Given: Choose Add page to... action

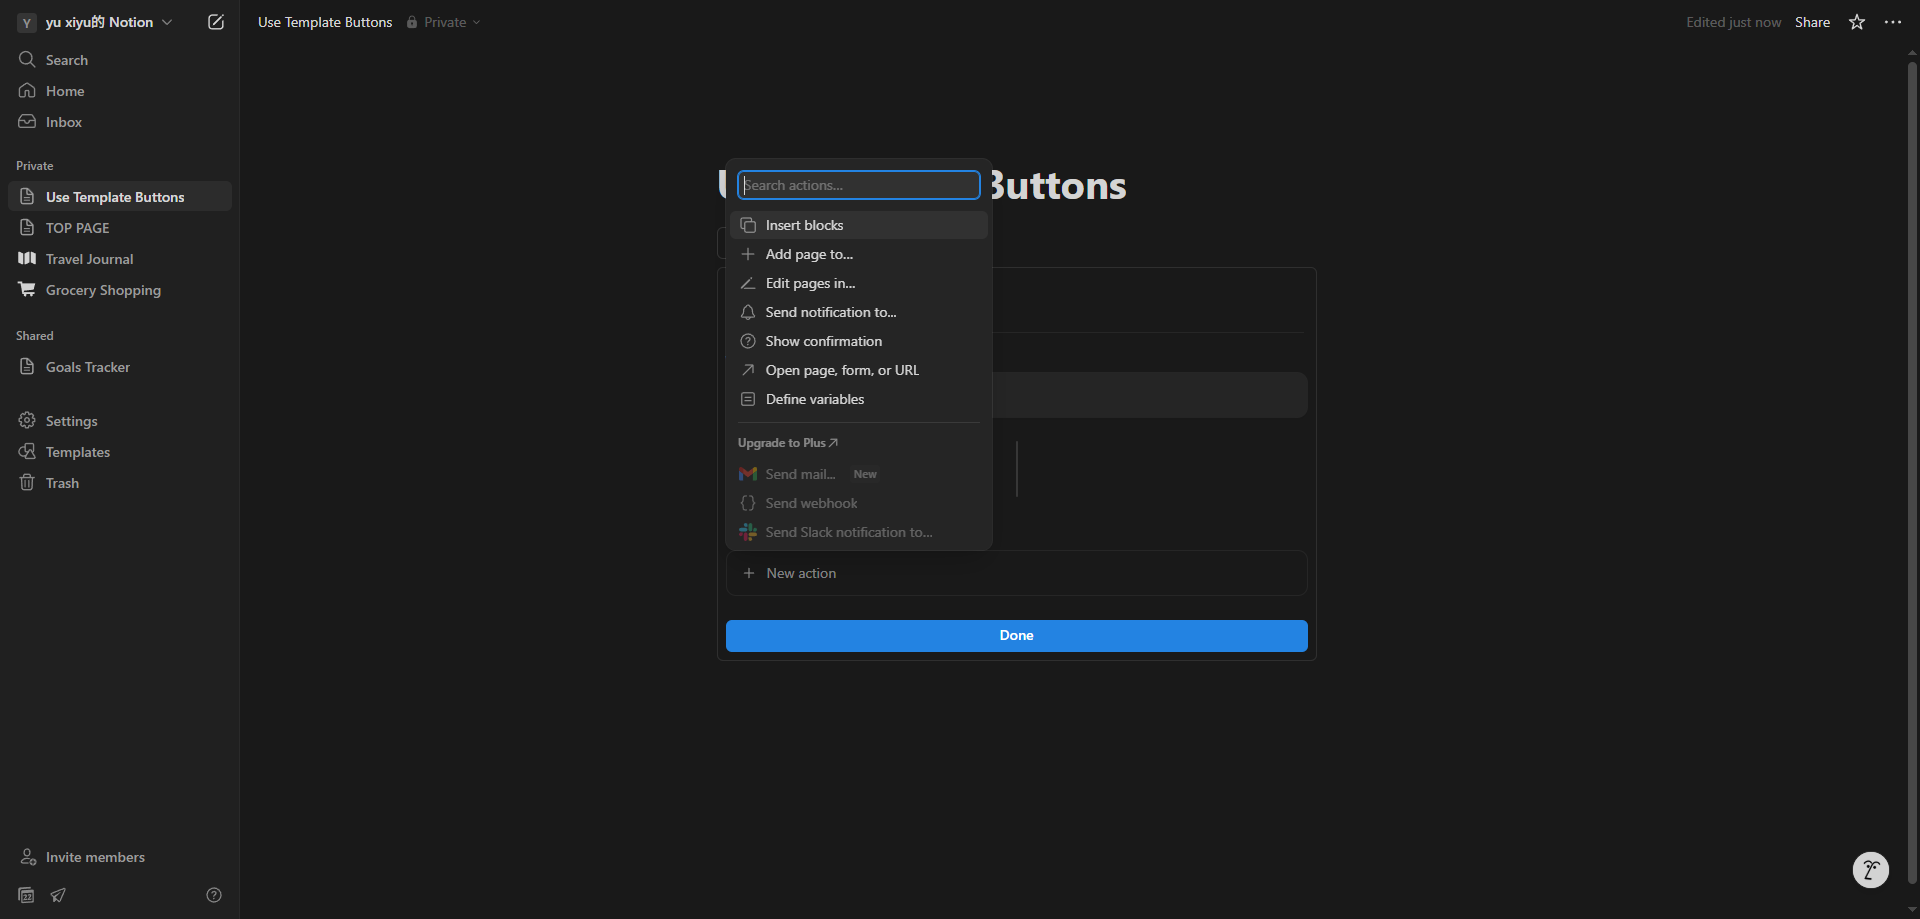Looking at the screenshot, I should pyautogui.click(x=859, y=254).
